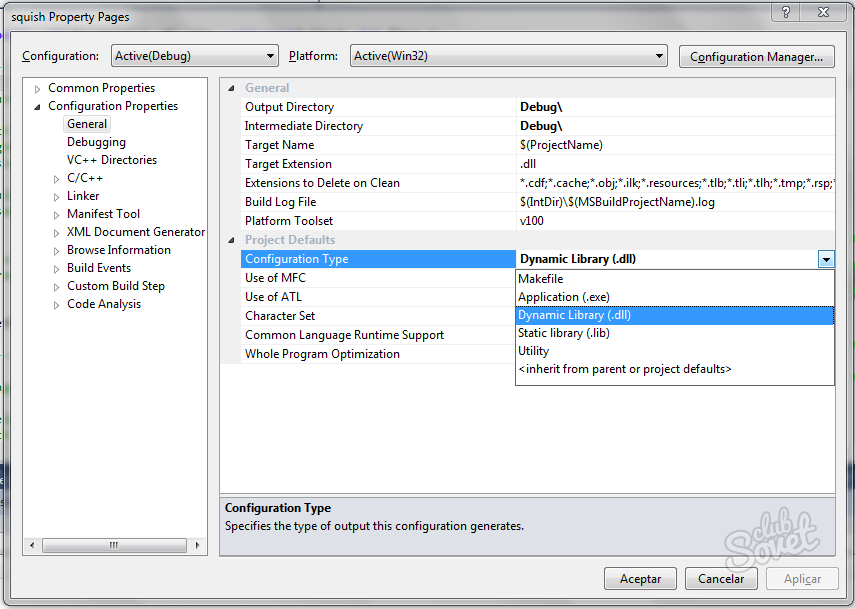Collapse the Configuration Properties node

pos(38,107)
